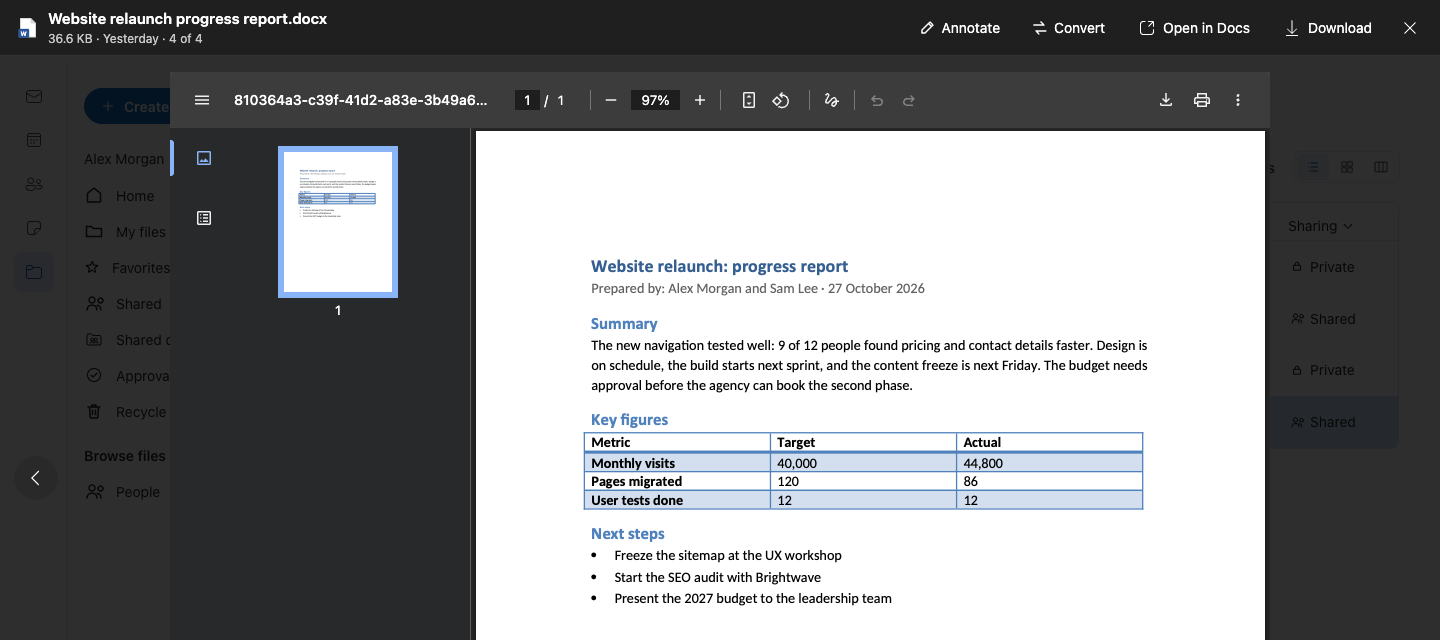
Task: Click the undo arrow in PDF toolbar
Action: point(877,100)
